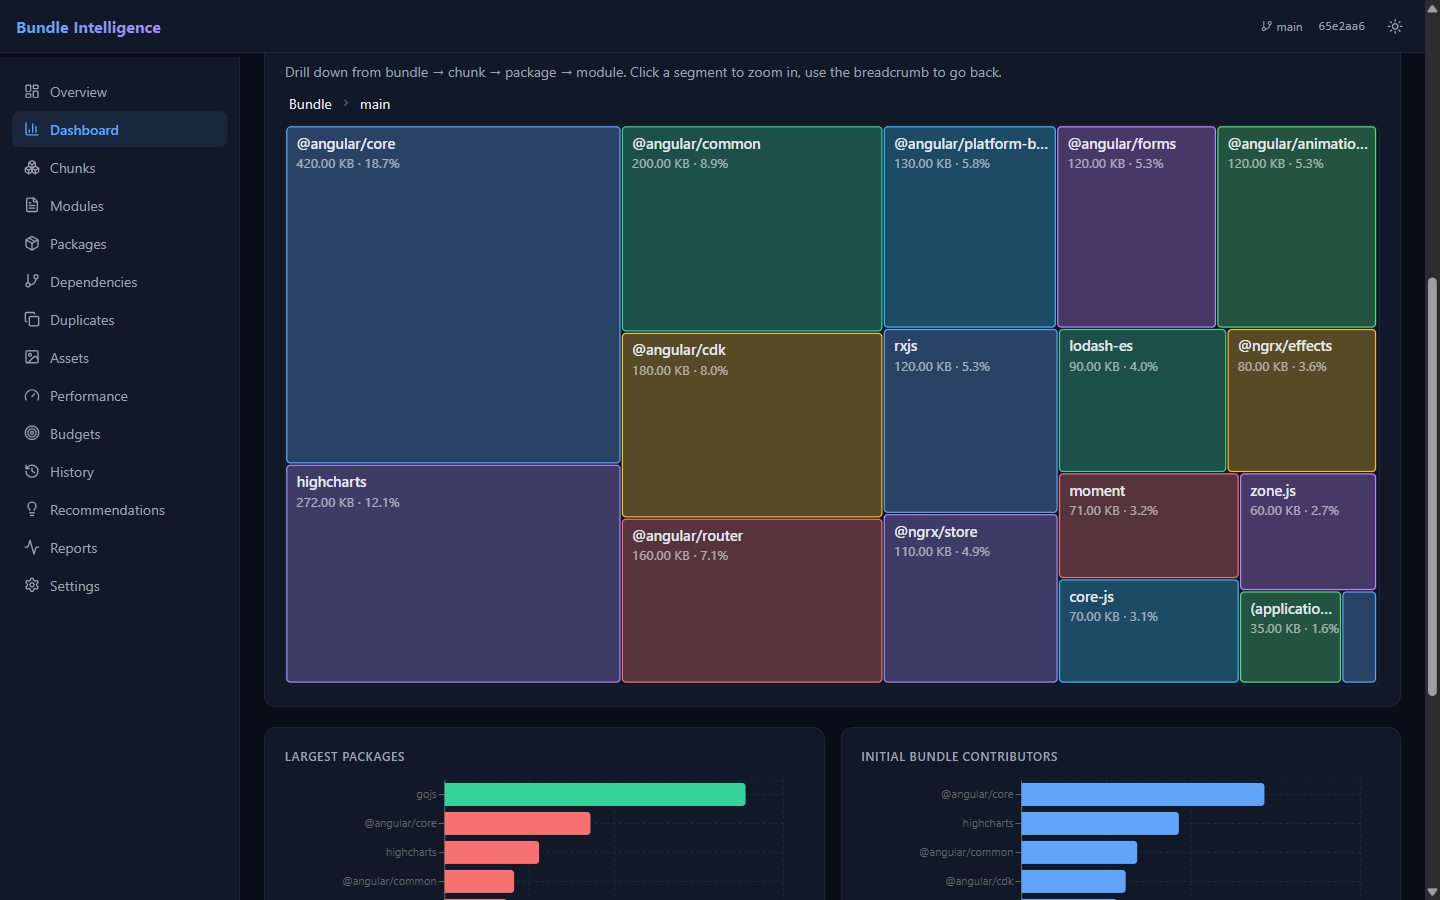This screenshot has height=900, width=1440.
Task: Select Duplicates from the sidebar
Action: click(x=119, y=320)
